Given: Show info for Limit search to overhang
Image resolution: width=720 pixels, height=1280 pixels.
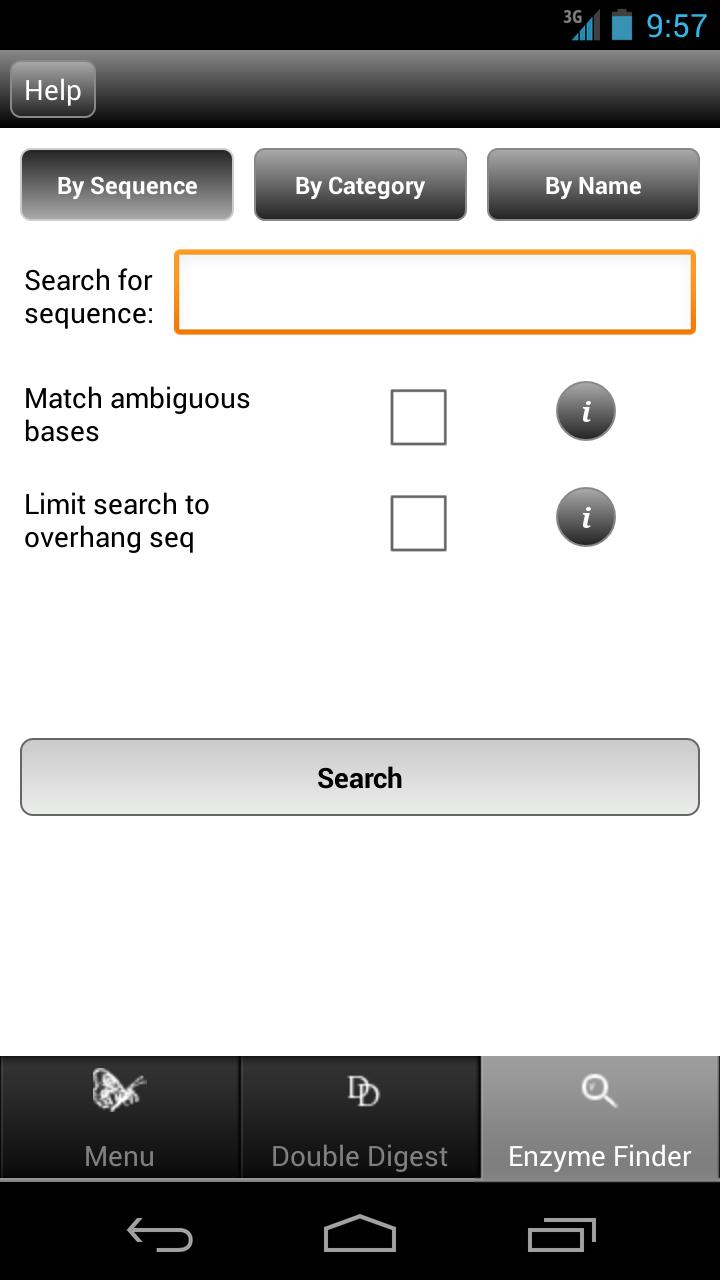Looking at the screenshot, I should [x=586, y=517].
